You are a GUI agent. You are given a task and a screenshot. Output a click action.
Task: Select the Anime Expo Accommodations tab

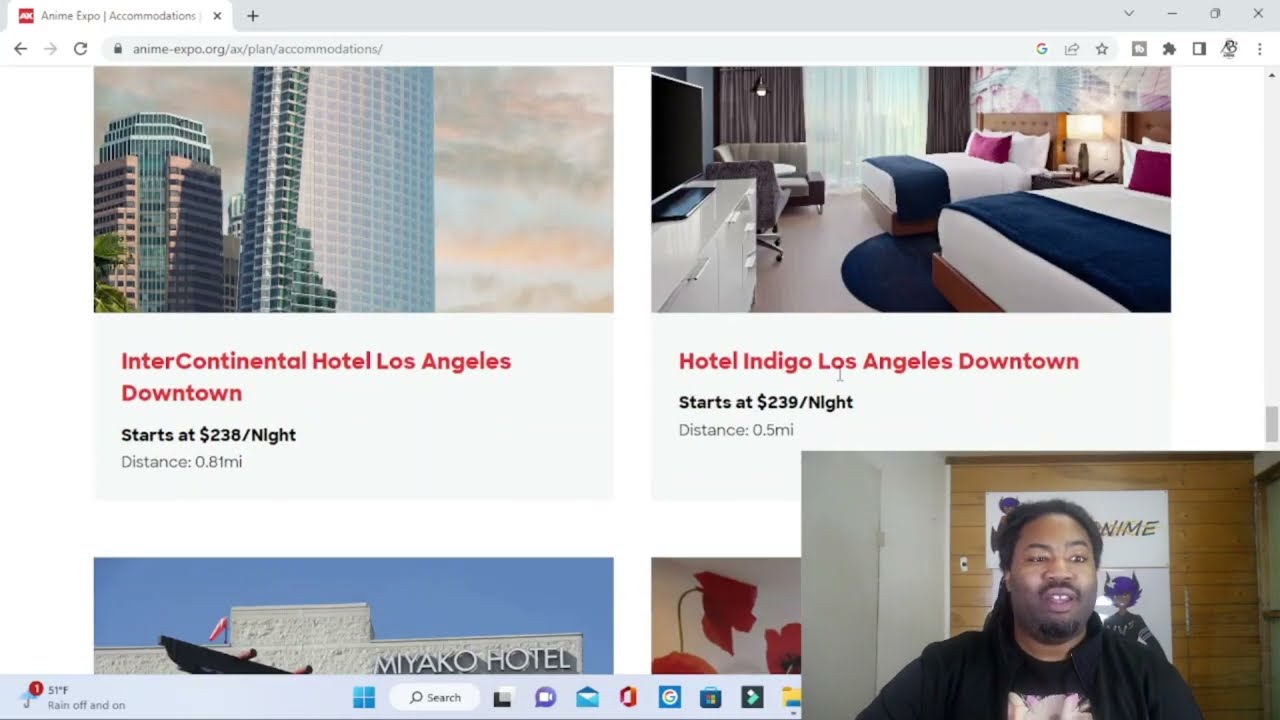(x=119, y=16)
